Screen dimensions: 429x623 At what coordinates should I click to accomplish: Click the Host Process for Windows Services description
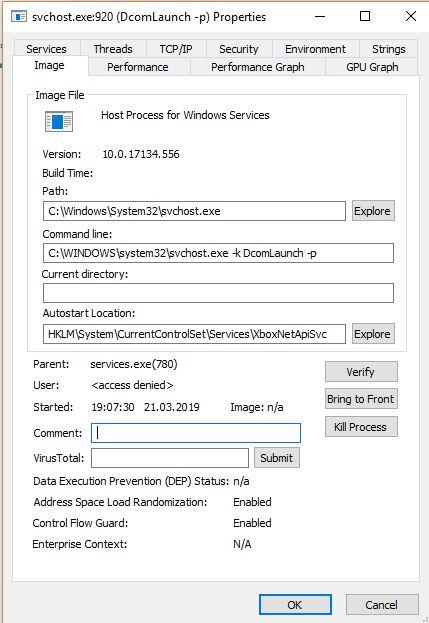coord(185,115)
